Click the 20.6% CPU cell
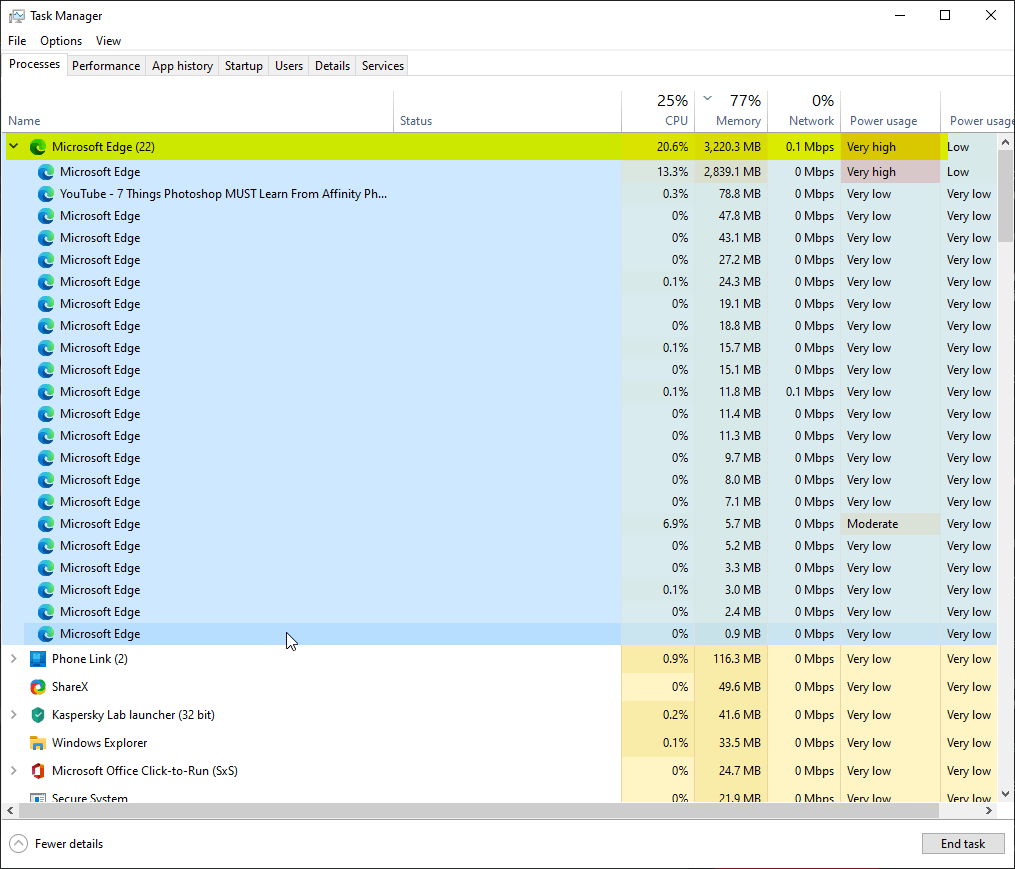The height and width of the screenshot is (869, 1015). tap(658, 147)
